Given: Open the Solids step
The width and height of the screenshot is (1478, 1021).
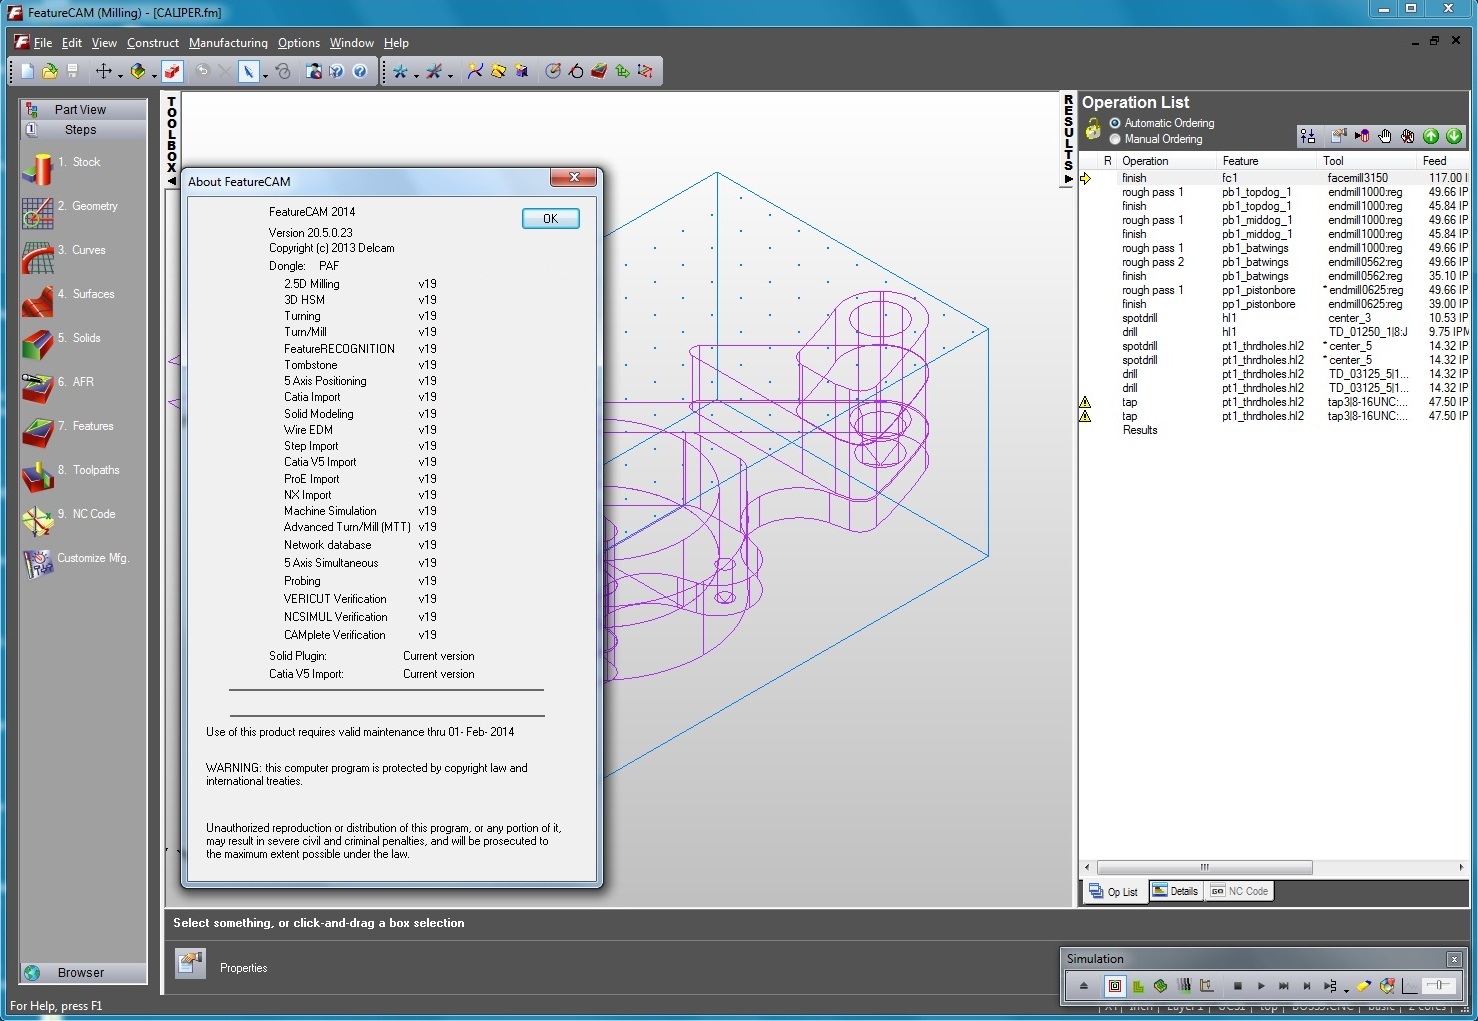Looking at the screenshot, I should (62, 344).
